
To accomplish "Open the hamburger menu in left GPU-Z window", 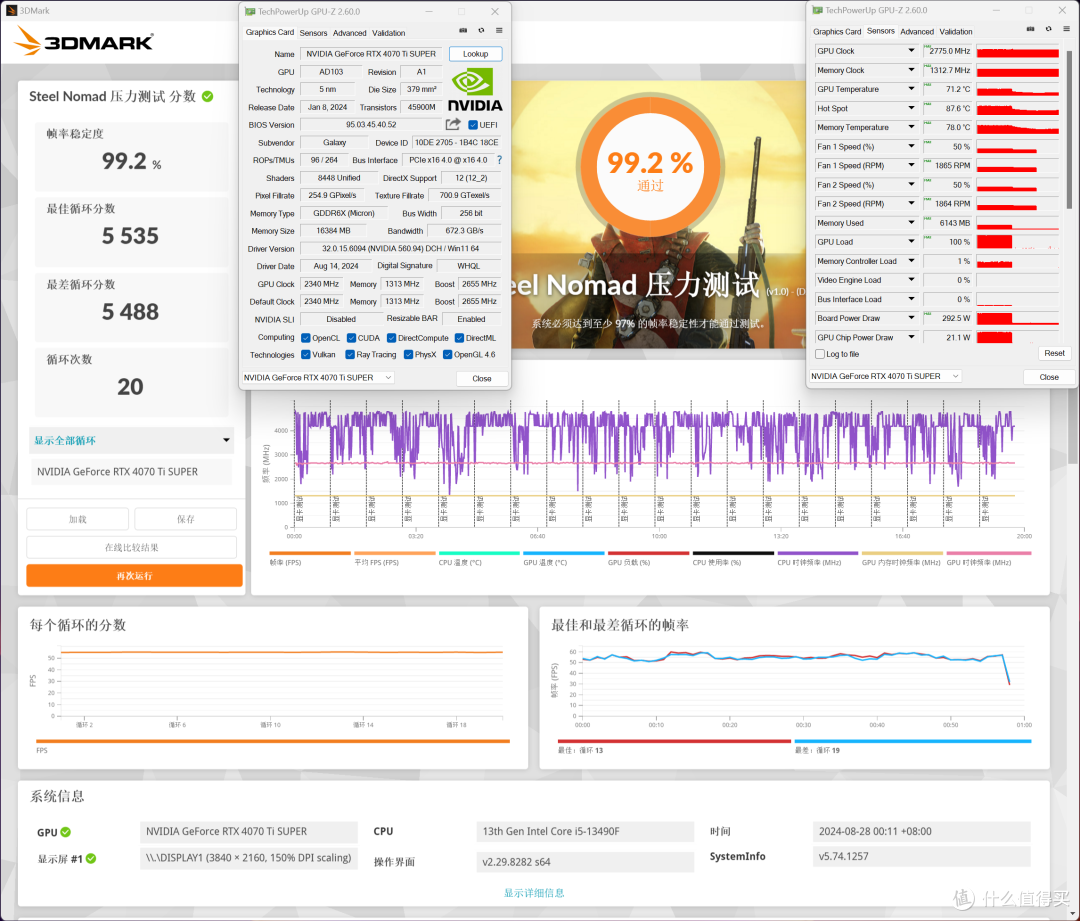I will tap(499, 31).
